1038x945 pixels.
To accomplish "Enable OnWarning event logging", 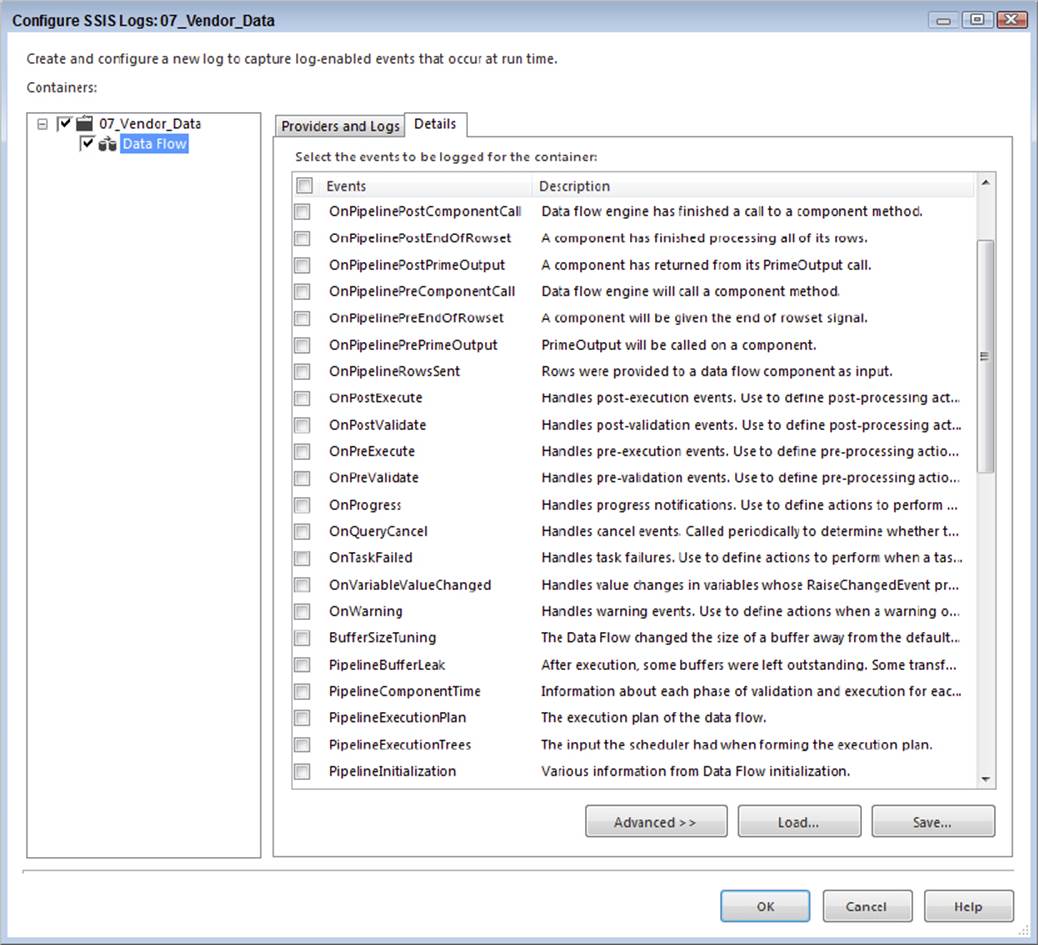I will [x=303, y=611].
